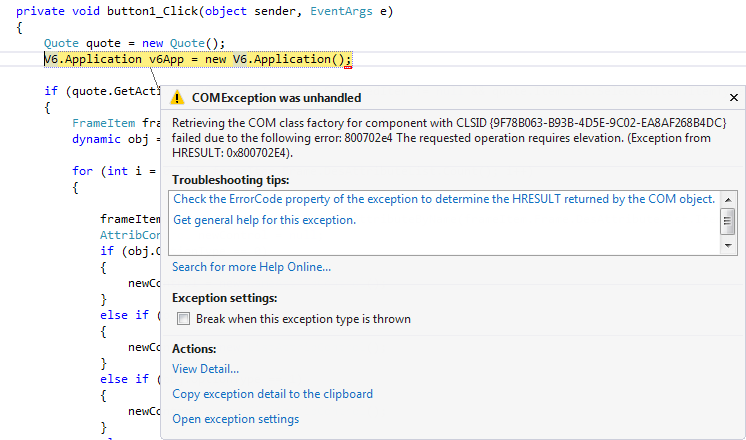Click the AttribCor code line
The height and width of the screenshot is (440, 746).
[130, 235]
